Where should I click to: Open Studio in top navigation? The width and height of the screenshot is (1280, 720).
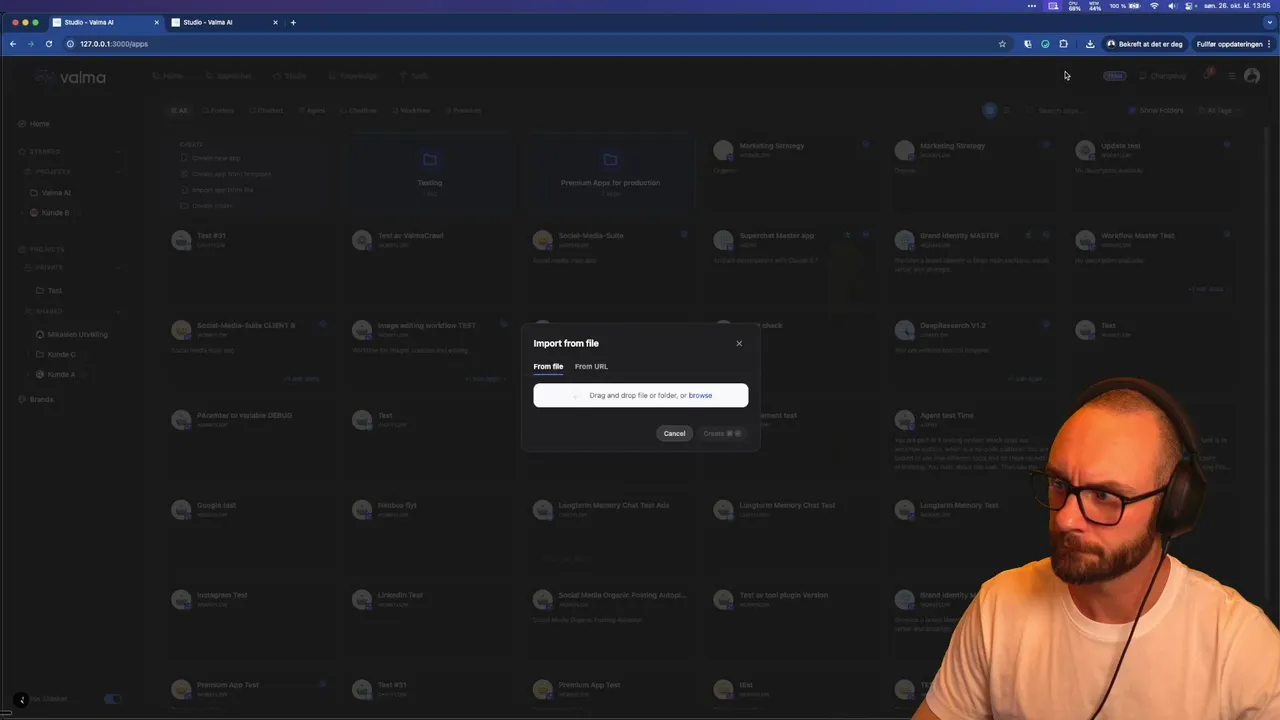290,76
